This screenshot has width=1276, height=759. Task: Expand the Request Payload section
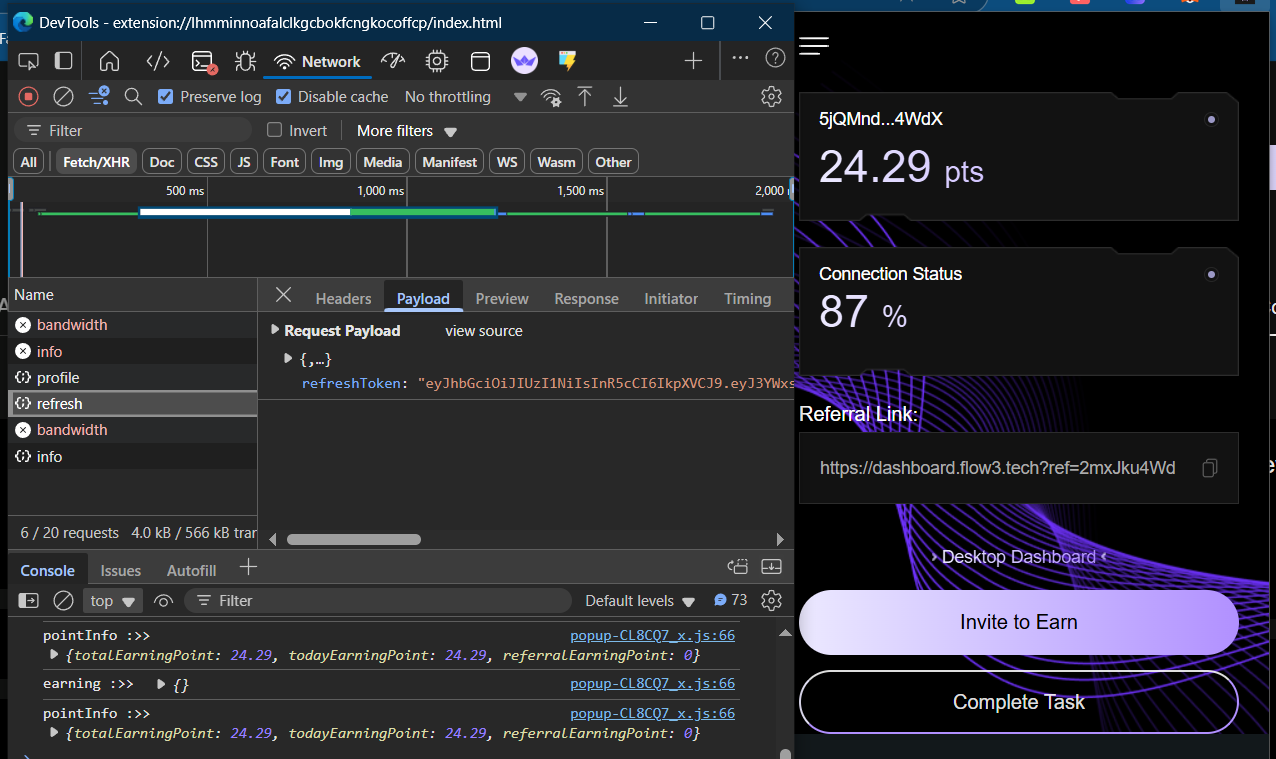click(x=276, y=330)
